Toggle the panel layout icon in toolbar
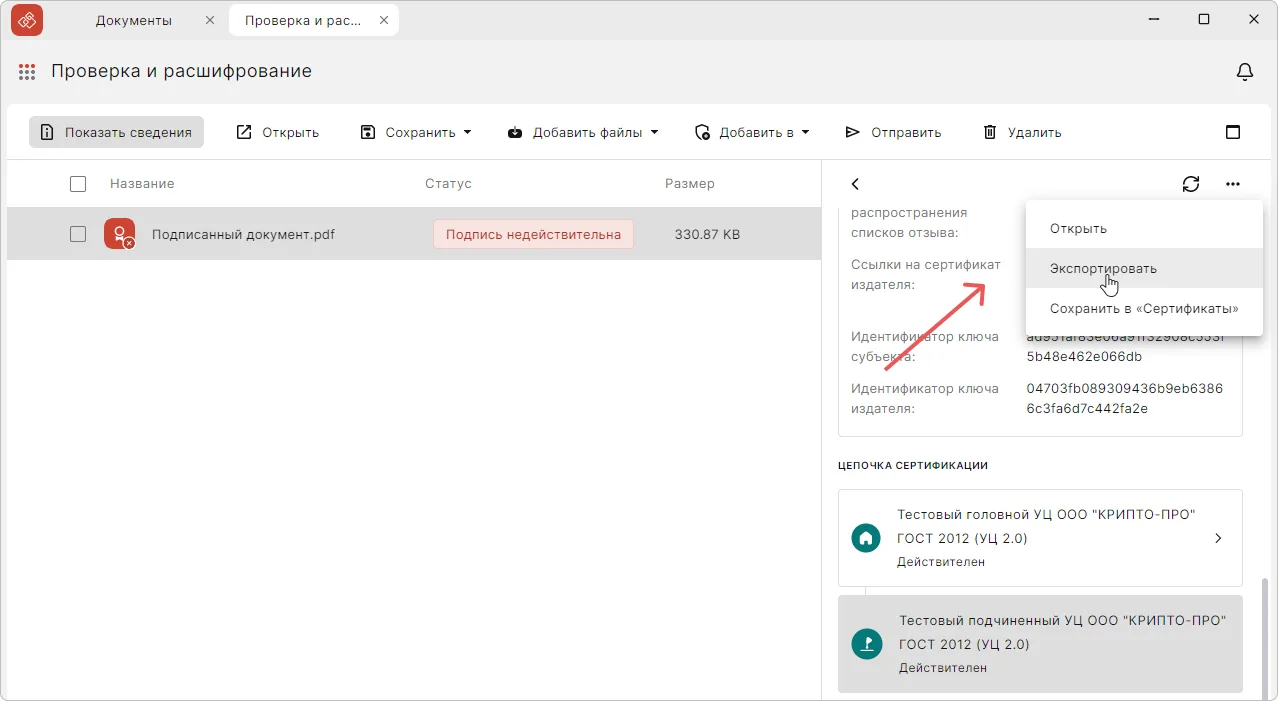The image size is (1278, 701). [1233, 132]
